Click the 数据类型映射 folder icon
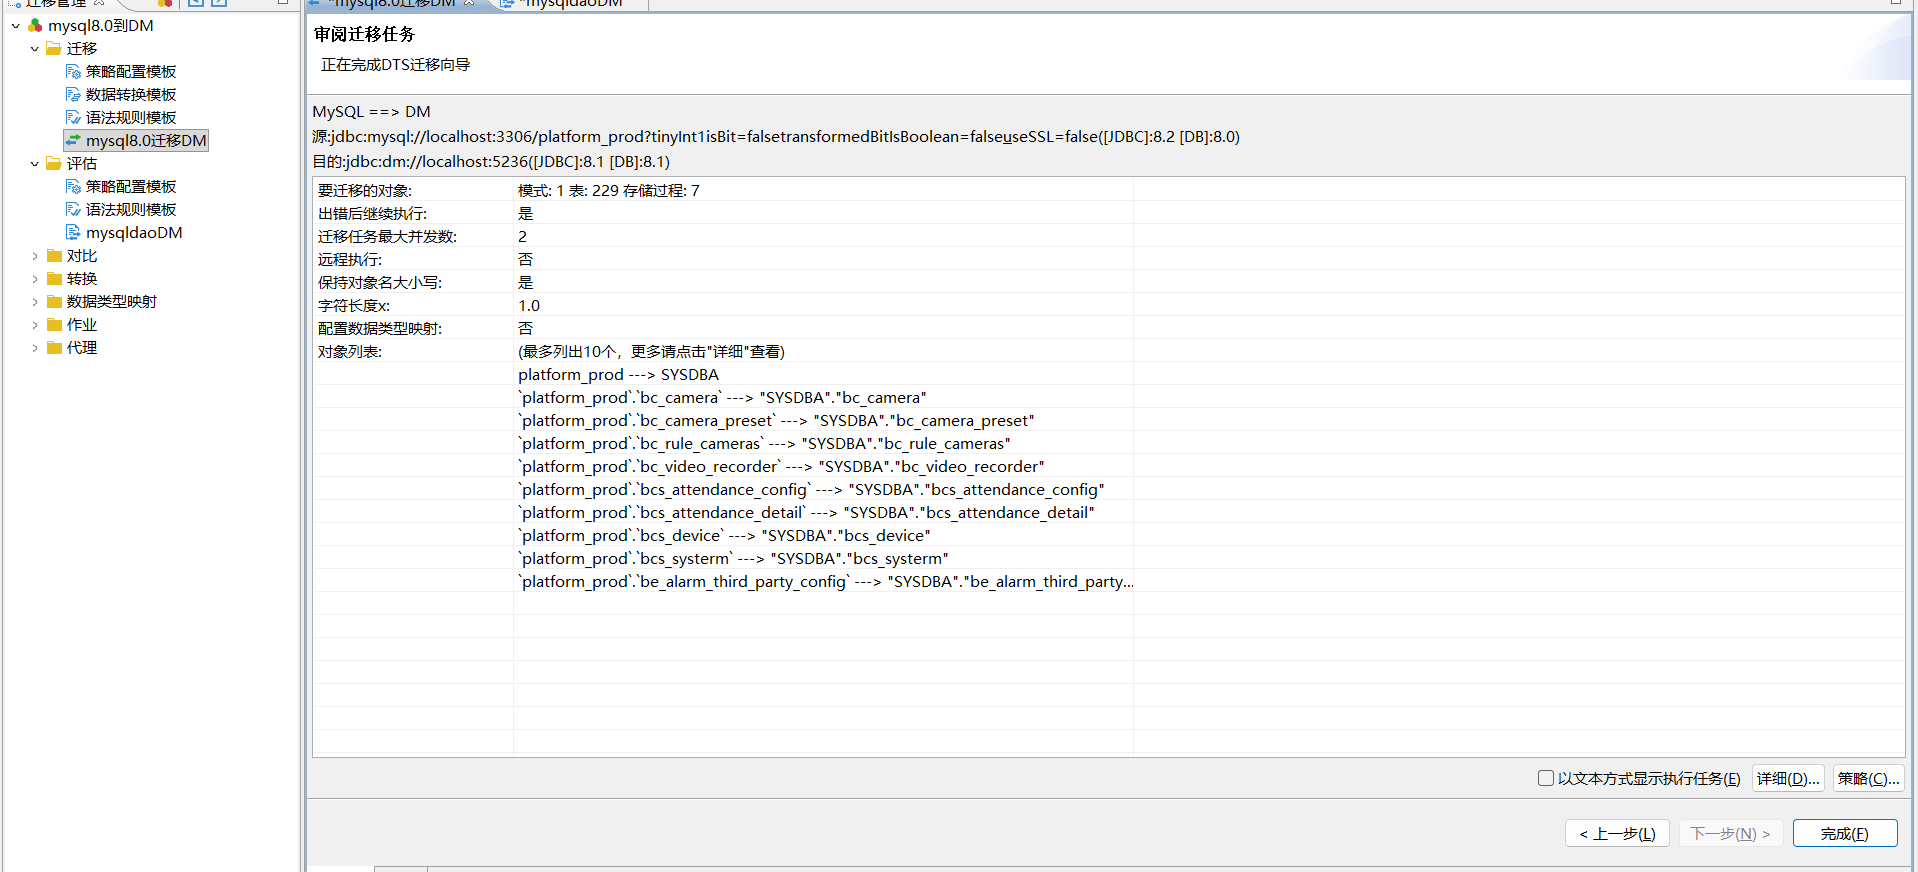 [54, 302]
